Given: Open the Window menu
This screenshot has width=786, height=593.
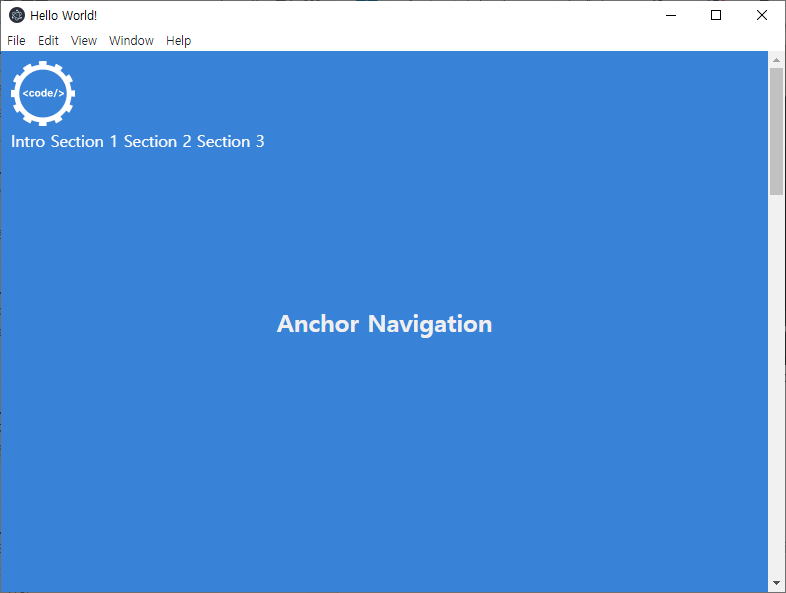Looking at the screenshot, I should coord(131,41).
